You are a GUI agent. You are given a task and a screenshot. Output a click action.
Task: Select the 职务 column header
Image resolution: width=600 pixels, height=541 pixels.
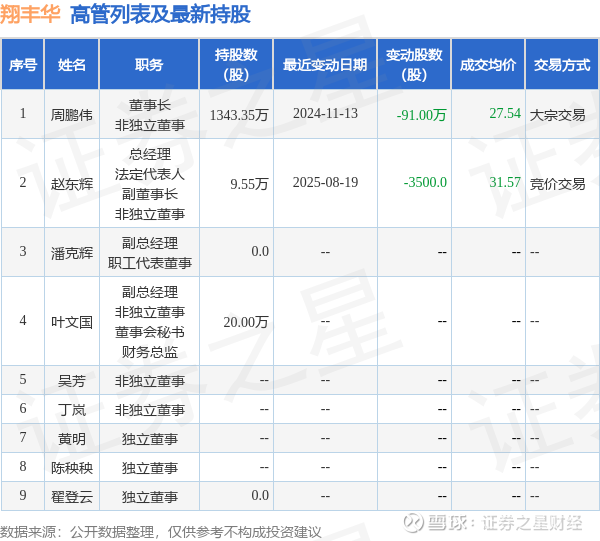149,64
